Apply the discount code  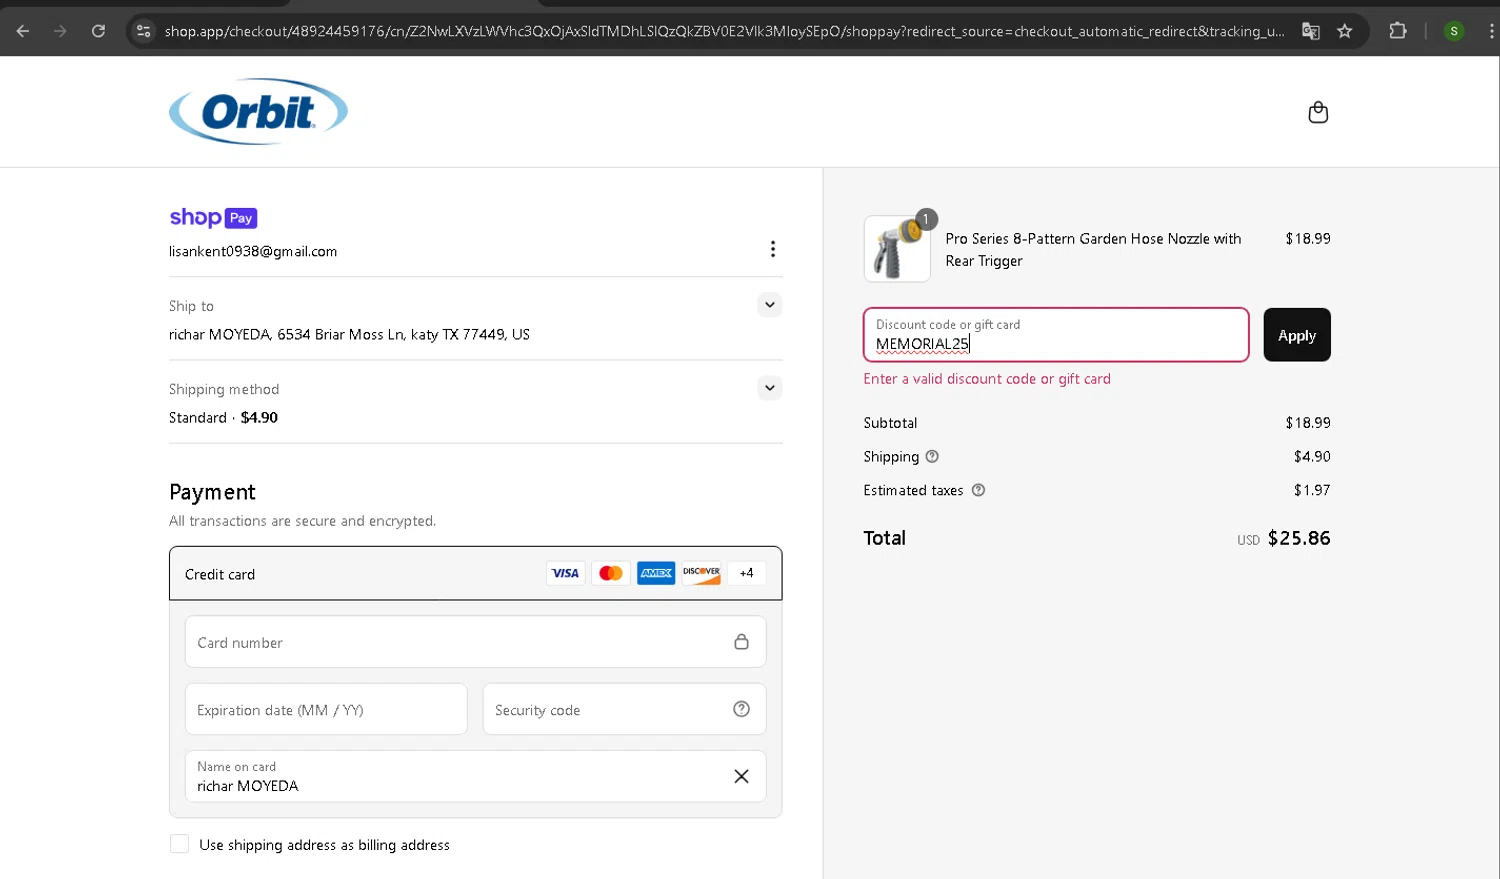click(1297, 335)
